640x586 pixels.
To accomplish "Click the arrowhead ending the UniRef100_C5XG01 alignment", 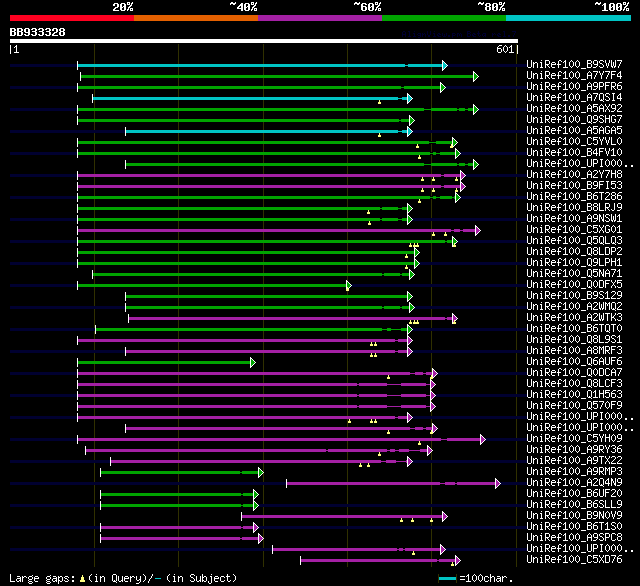I will (x=478, y=231).
